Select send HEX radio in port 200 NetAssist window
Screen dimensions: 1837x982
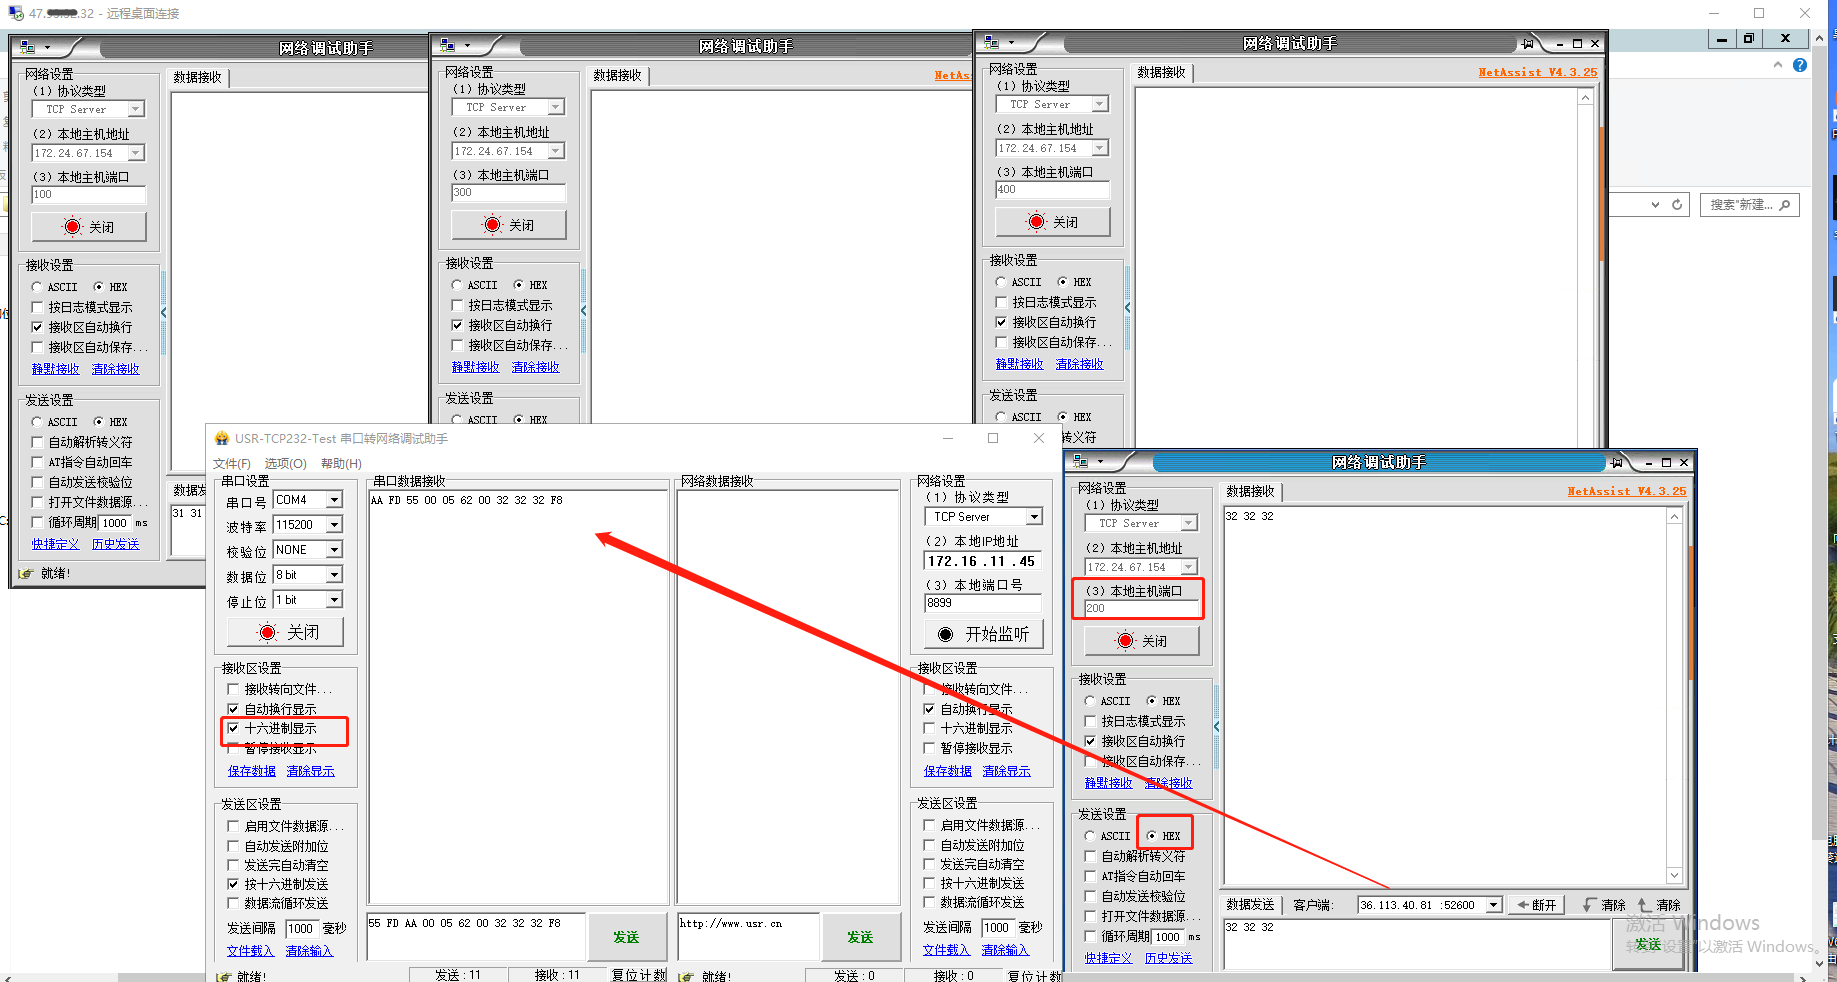click(x=1152, y=836)
